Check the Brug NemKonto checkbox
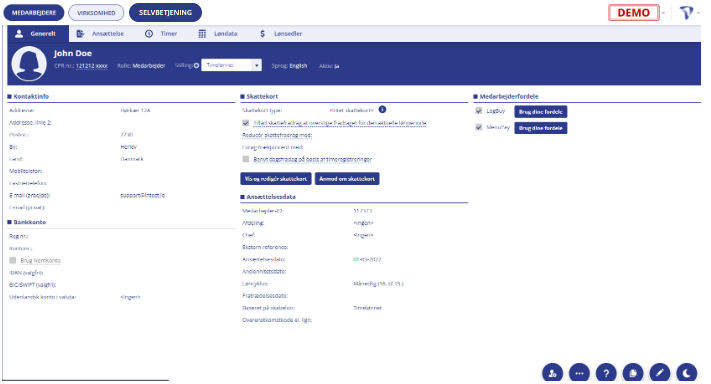Viewport: 711px width, 384px height. (13, 260)
